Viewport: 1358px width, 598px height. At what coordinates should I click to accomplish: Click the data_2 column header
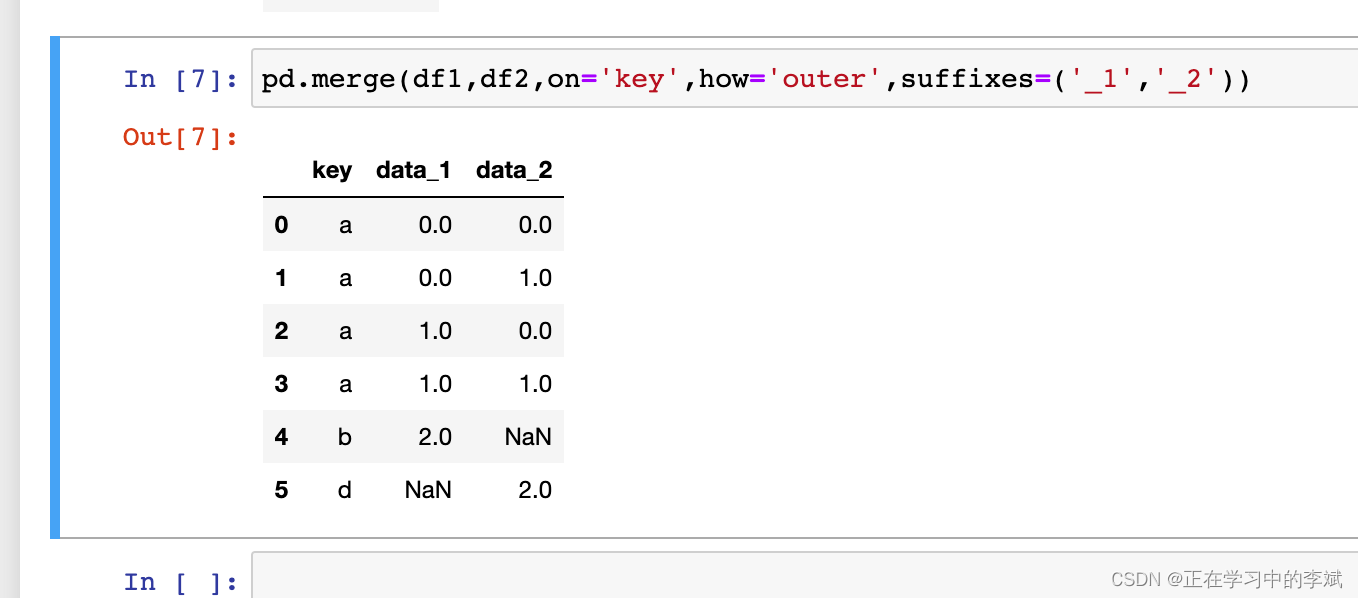point(514,170)
